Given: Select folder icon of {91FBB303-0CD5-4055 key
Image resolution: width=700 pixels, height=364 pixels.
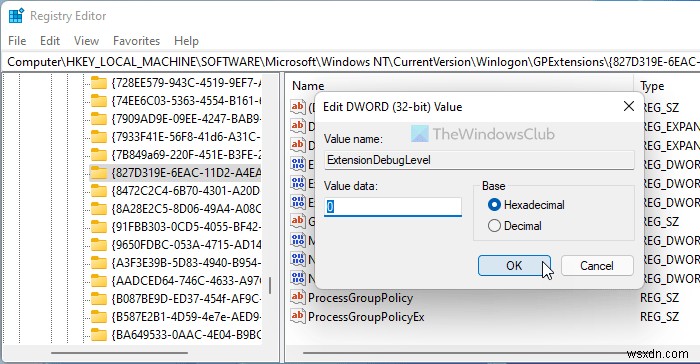Looking at the screenshot, I should point(99,226).
